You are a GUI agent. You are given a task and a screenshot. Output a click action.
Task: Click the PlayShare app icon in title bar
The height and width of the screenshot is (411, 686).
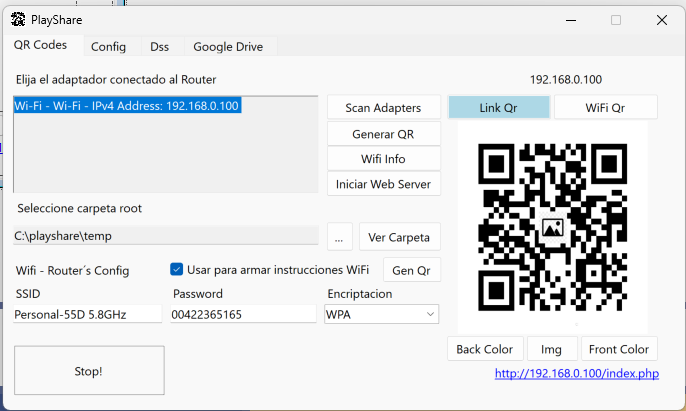click(x=18, y=20)
